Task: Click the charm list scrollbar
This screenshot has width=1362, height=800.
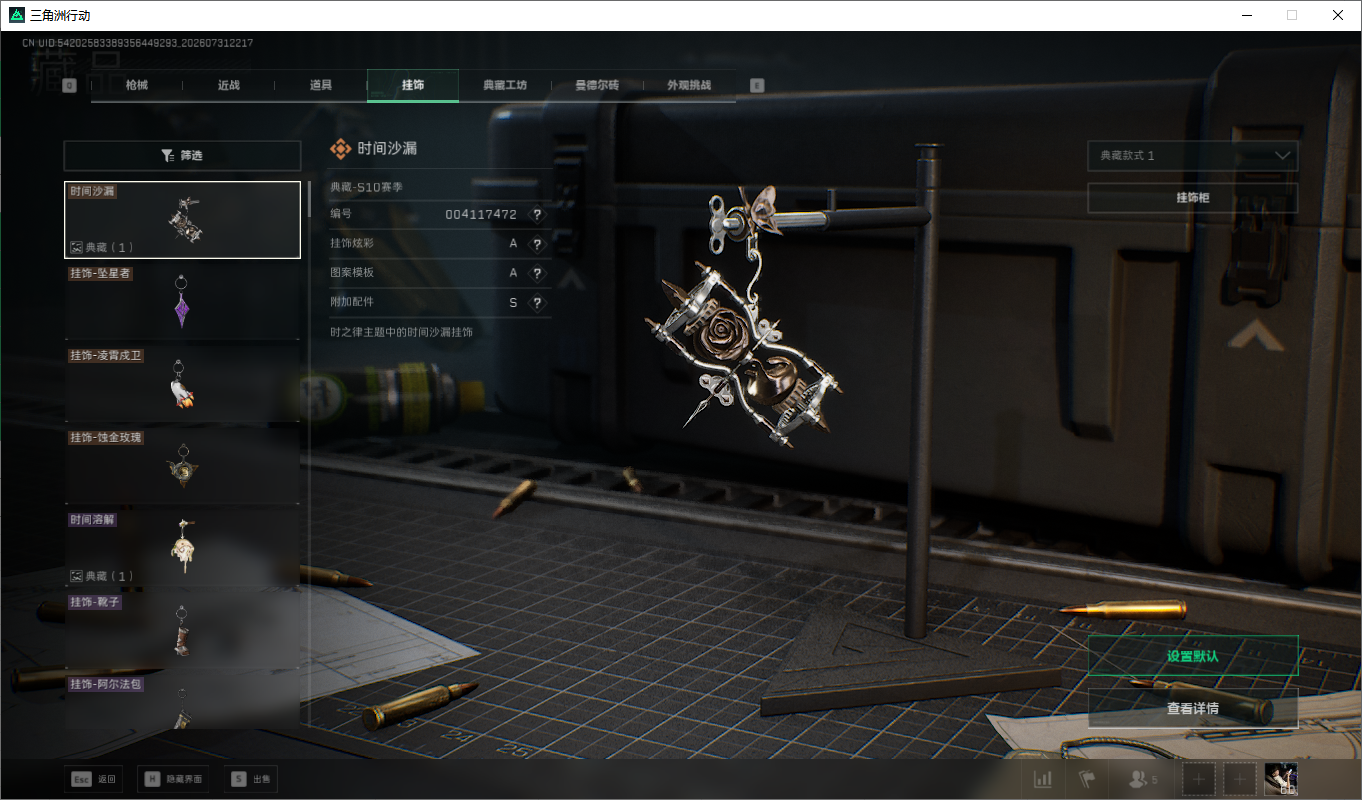Action: (x=309, y=199)
